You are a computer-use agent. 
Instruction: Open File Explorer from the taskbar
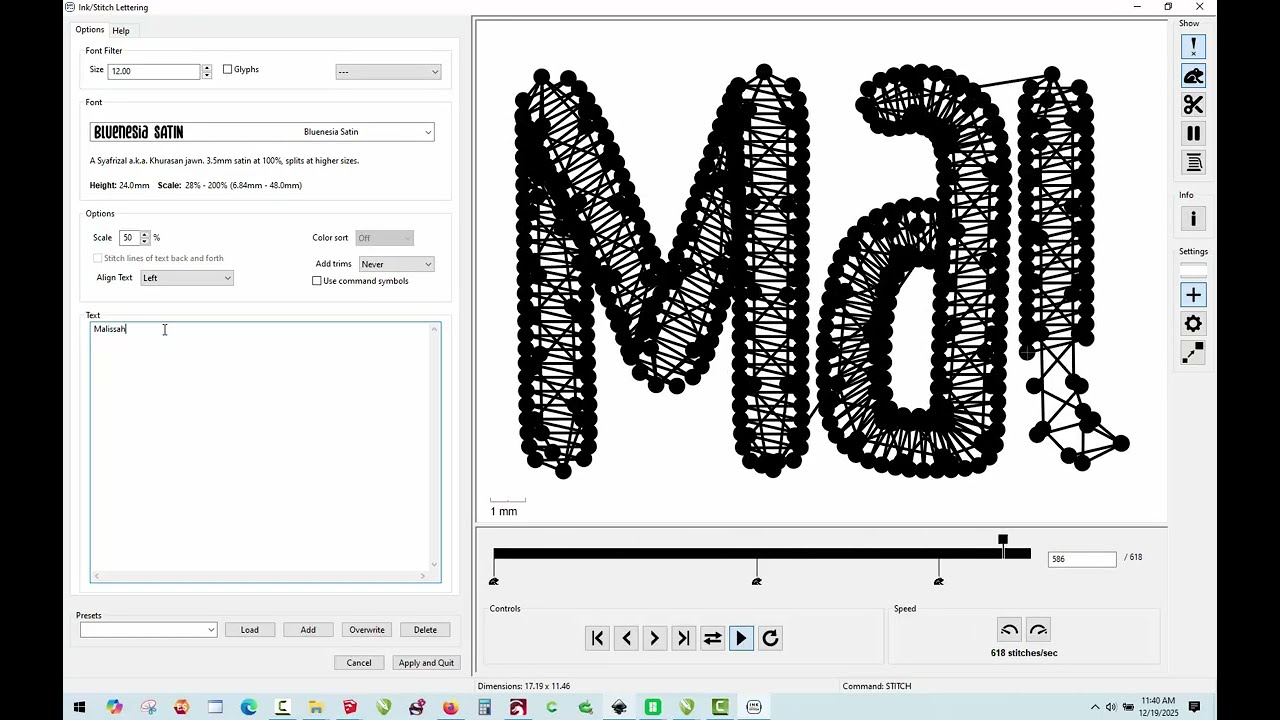(x=316, y=707)
